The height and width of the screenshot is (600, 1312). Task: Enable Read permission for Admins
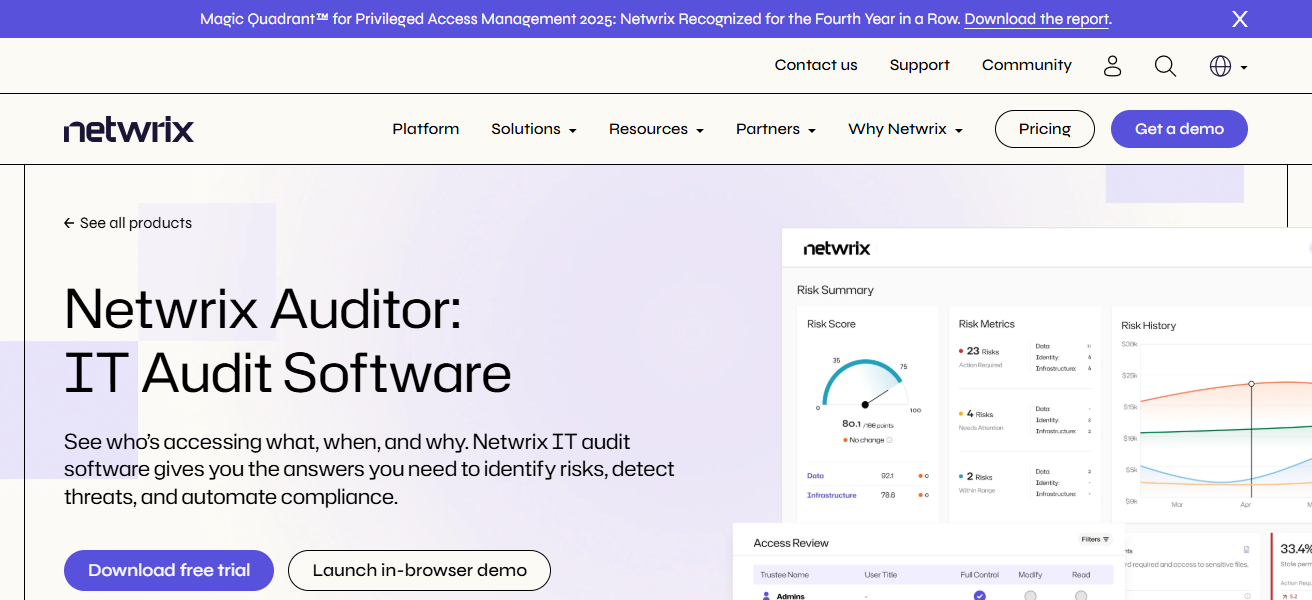pos(1081,595)
